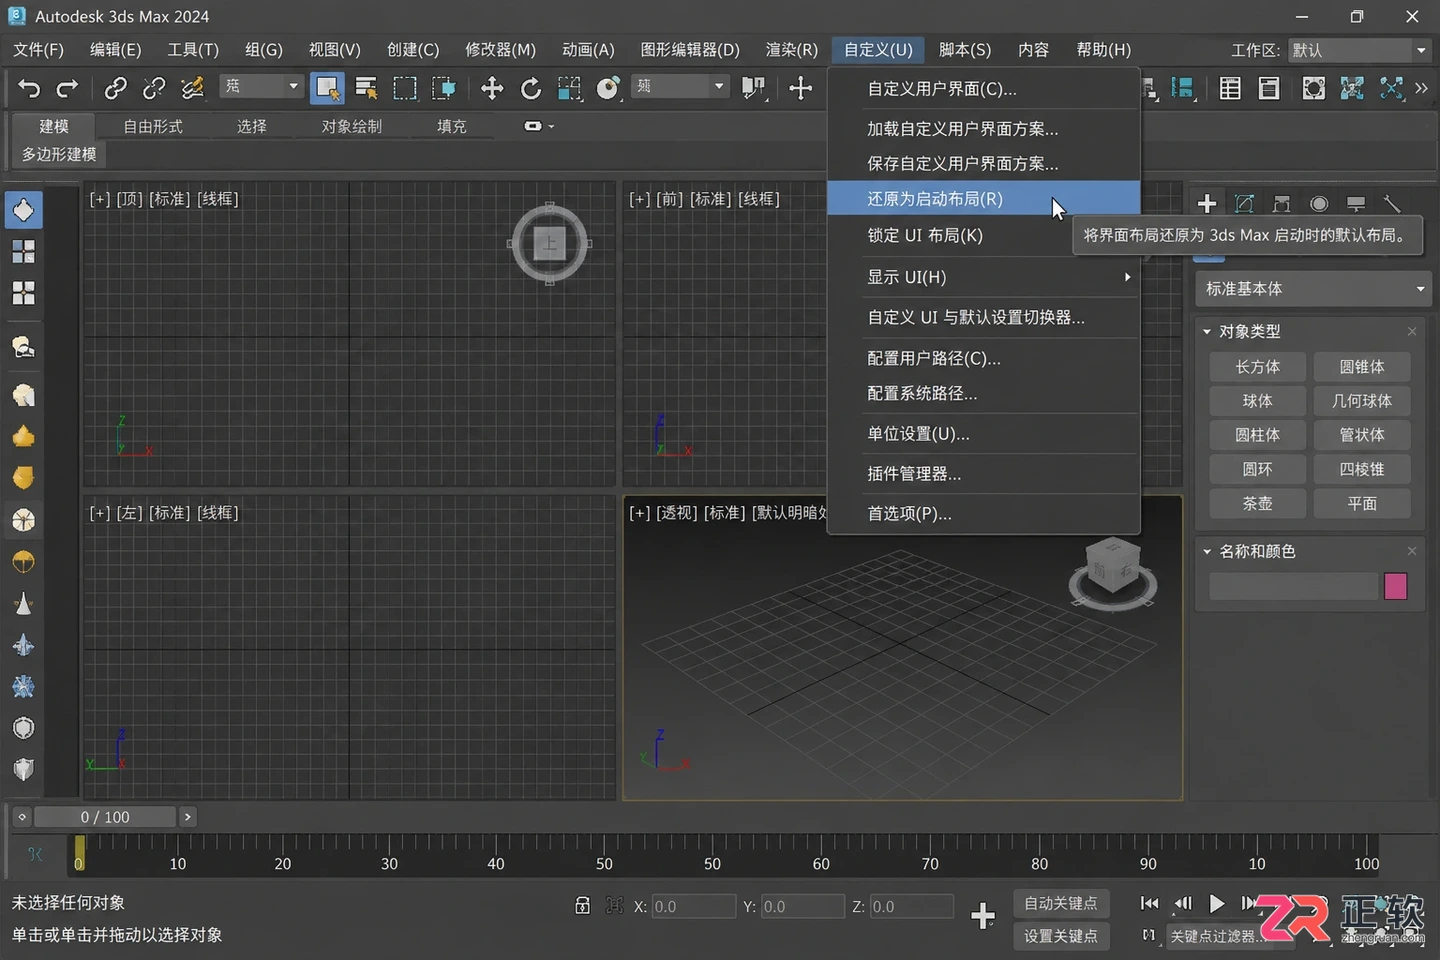Switch to the Modify command panel tab
Screen dimensions: 1440x960
1244,204
